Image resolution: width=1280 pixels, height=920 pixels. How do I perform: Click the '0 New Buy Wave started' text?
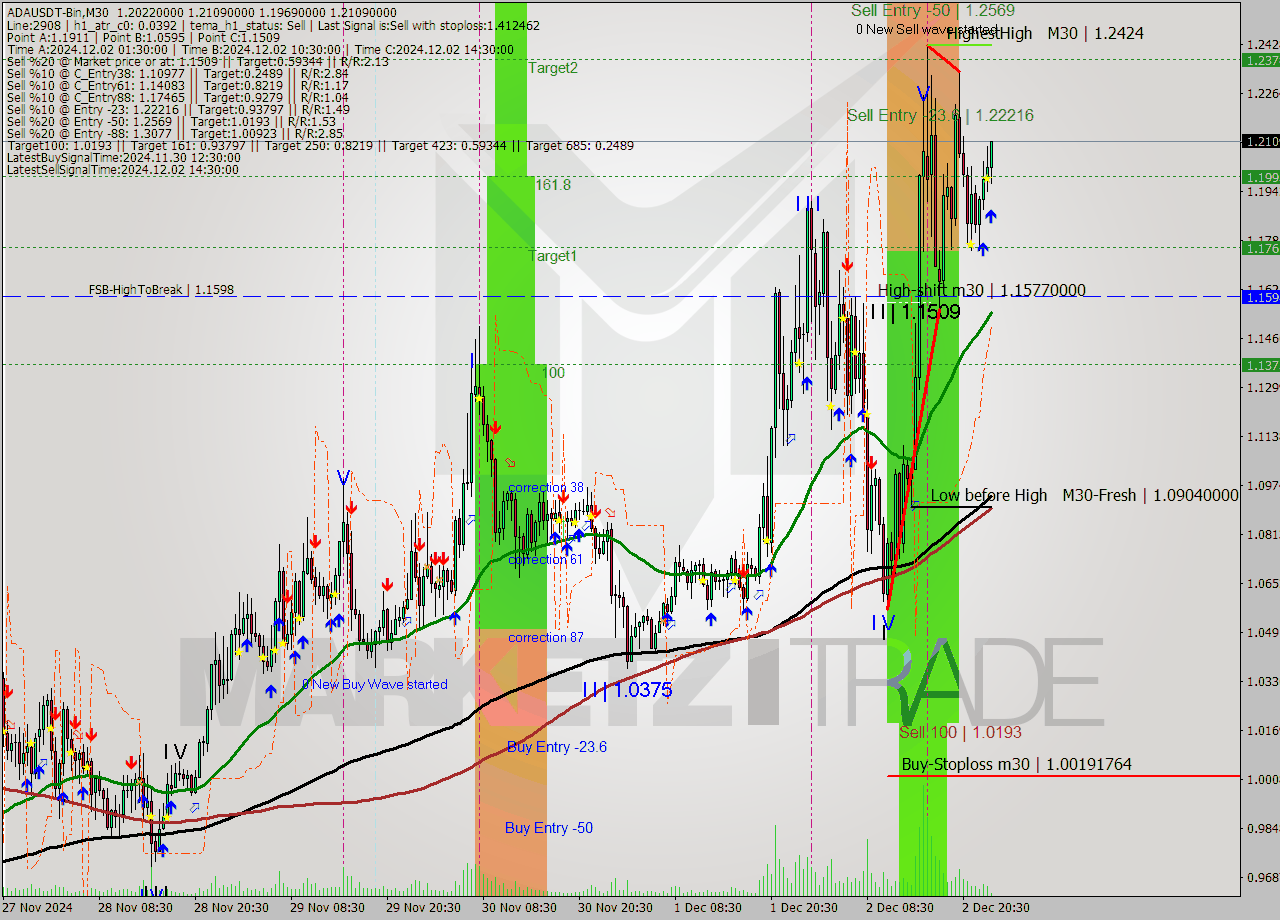(x=375, y=684)
